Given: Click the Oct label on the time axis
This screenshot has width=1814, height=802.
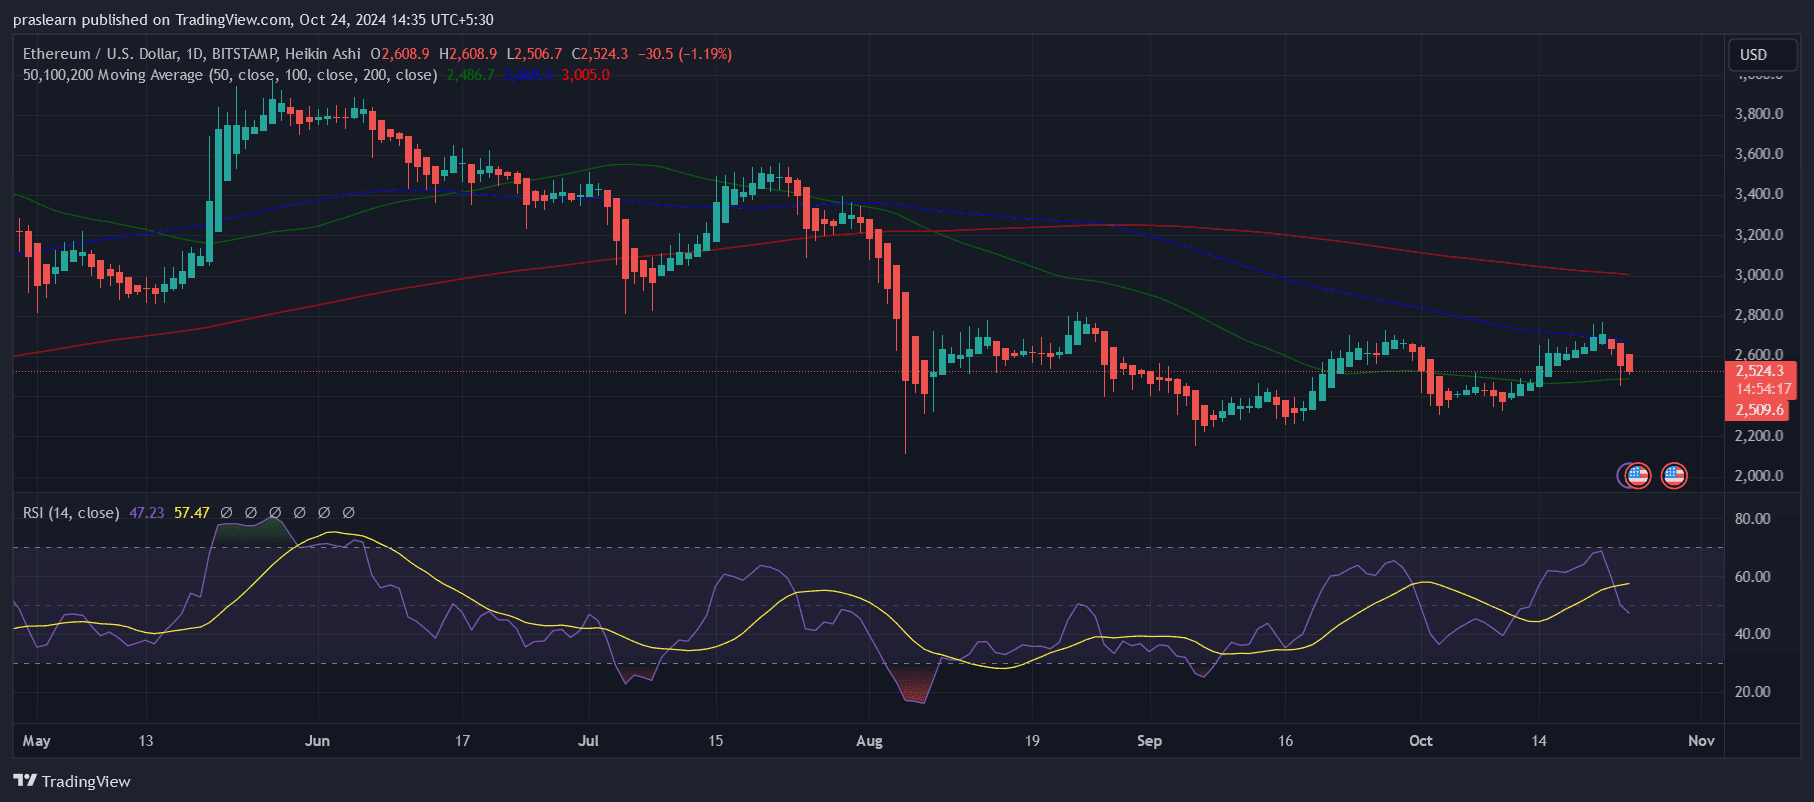Looking at the screenshot, I should click(1420, 741).
